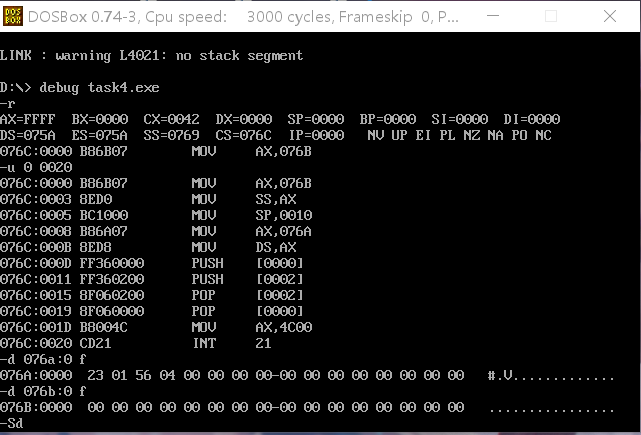Screen dimensions: 641x435
Task: Click the SI=0000 register value
Action: click(x=459, y=119)
